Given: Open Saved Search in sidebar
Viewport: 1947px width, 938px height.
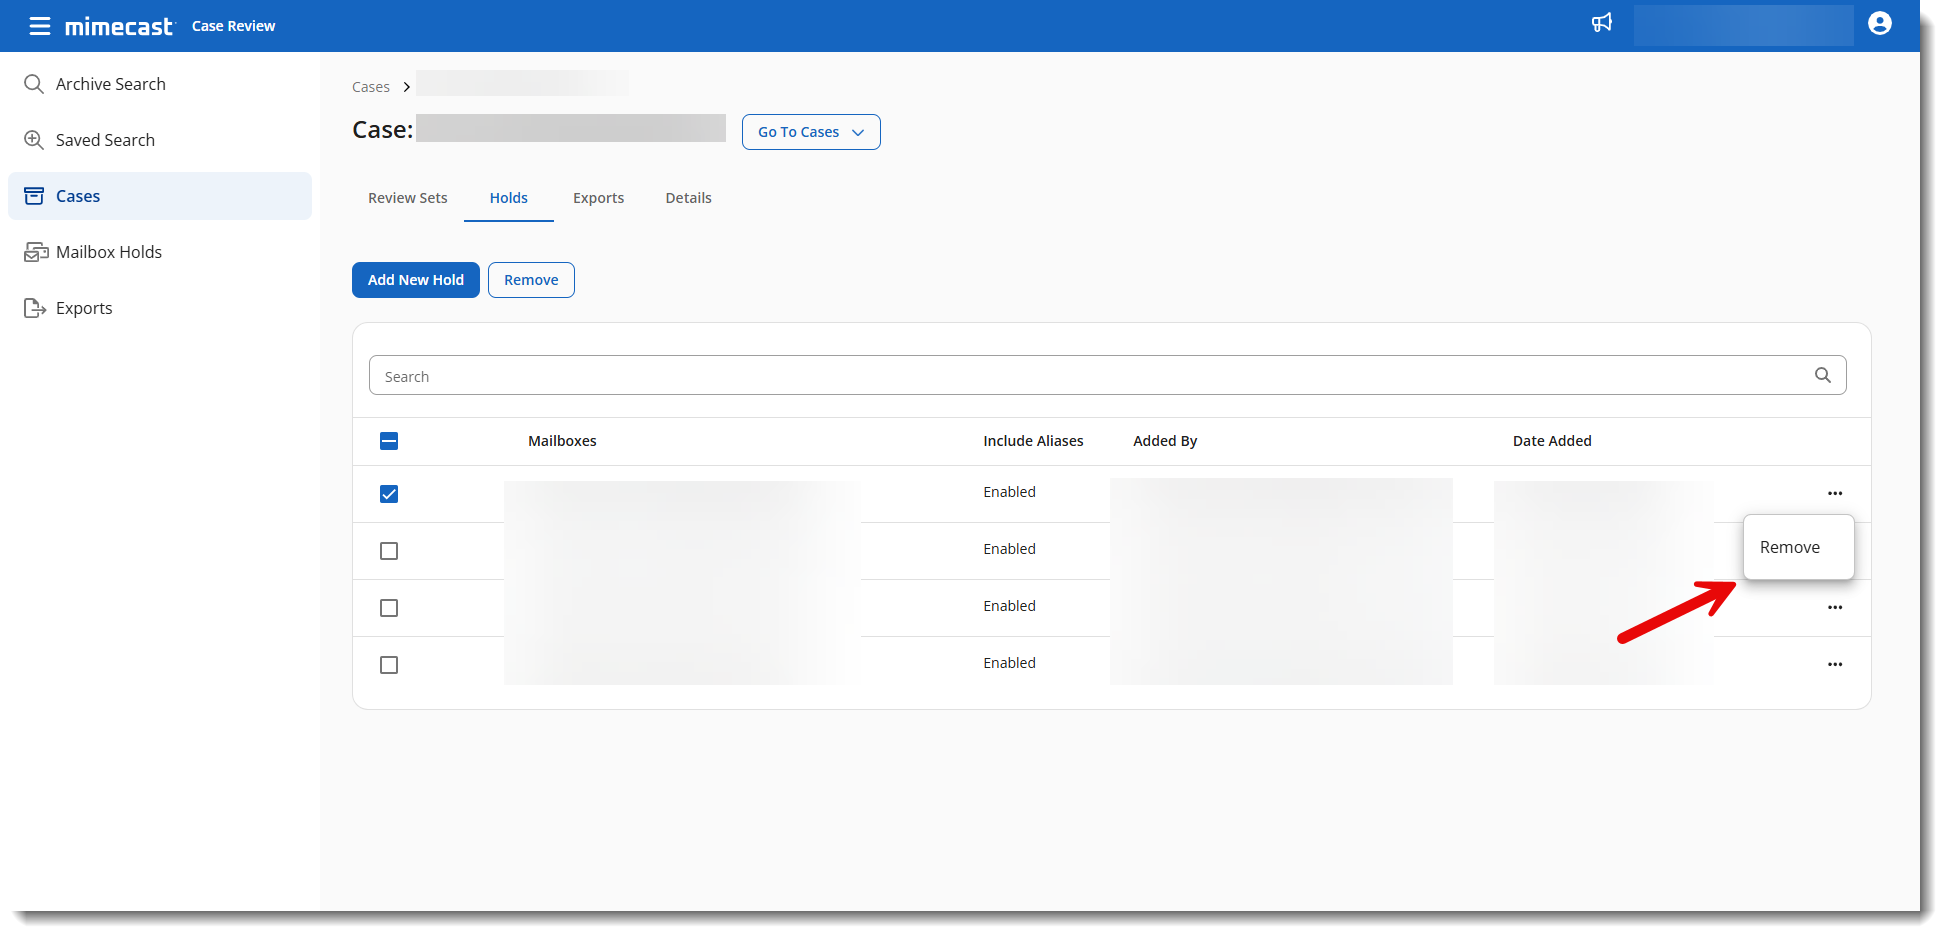Looking at the screenshot, I should click(x=105, y=140).
